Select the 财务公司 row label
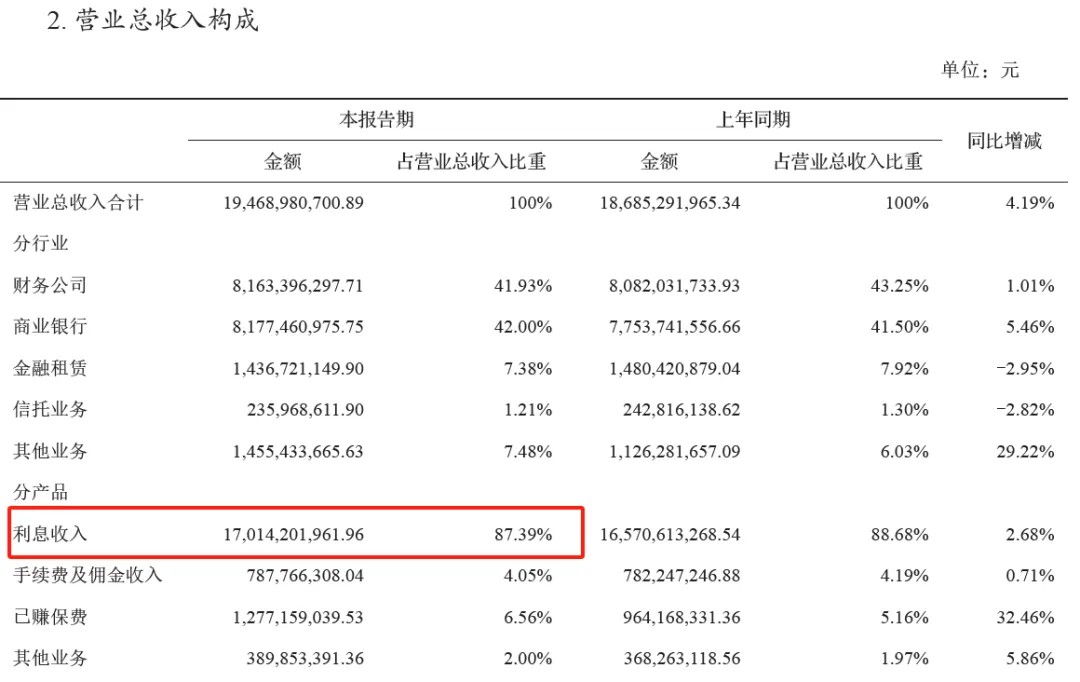Image resolution: width=1080 pixels, height=682 pixels. coord(50,285)
